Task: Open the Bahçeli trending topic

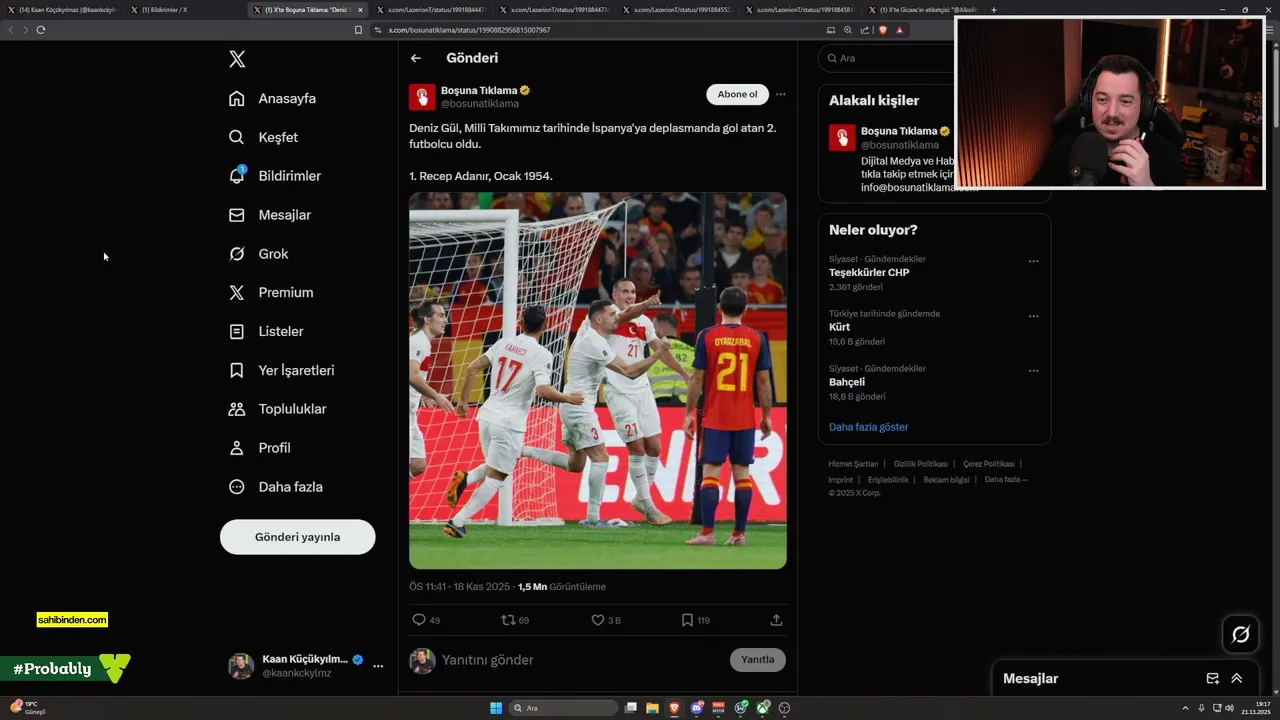Action: (847, 382)
